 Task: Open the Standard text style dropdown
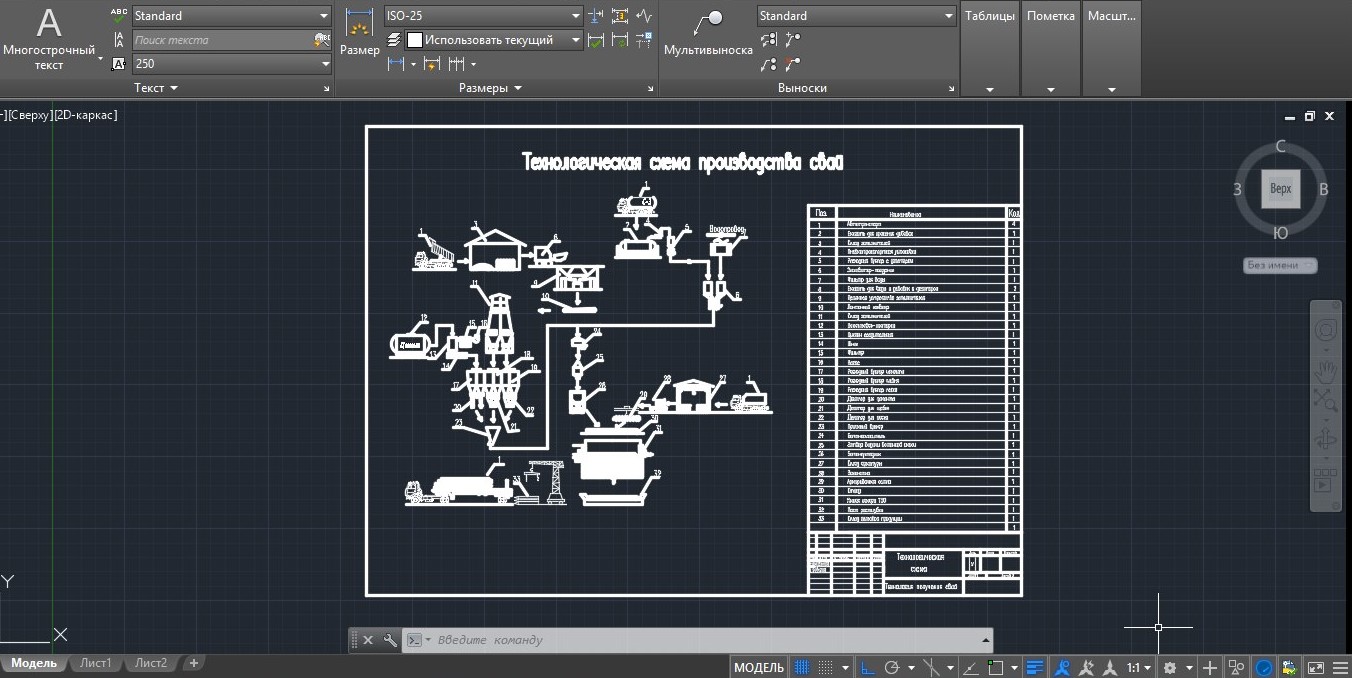231,16
